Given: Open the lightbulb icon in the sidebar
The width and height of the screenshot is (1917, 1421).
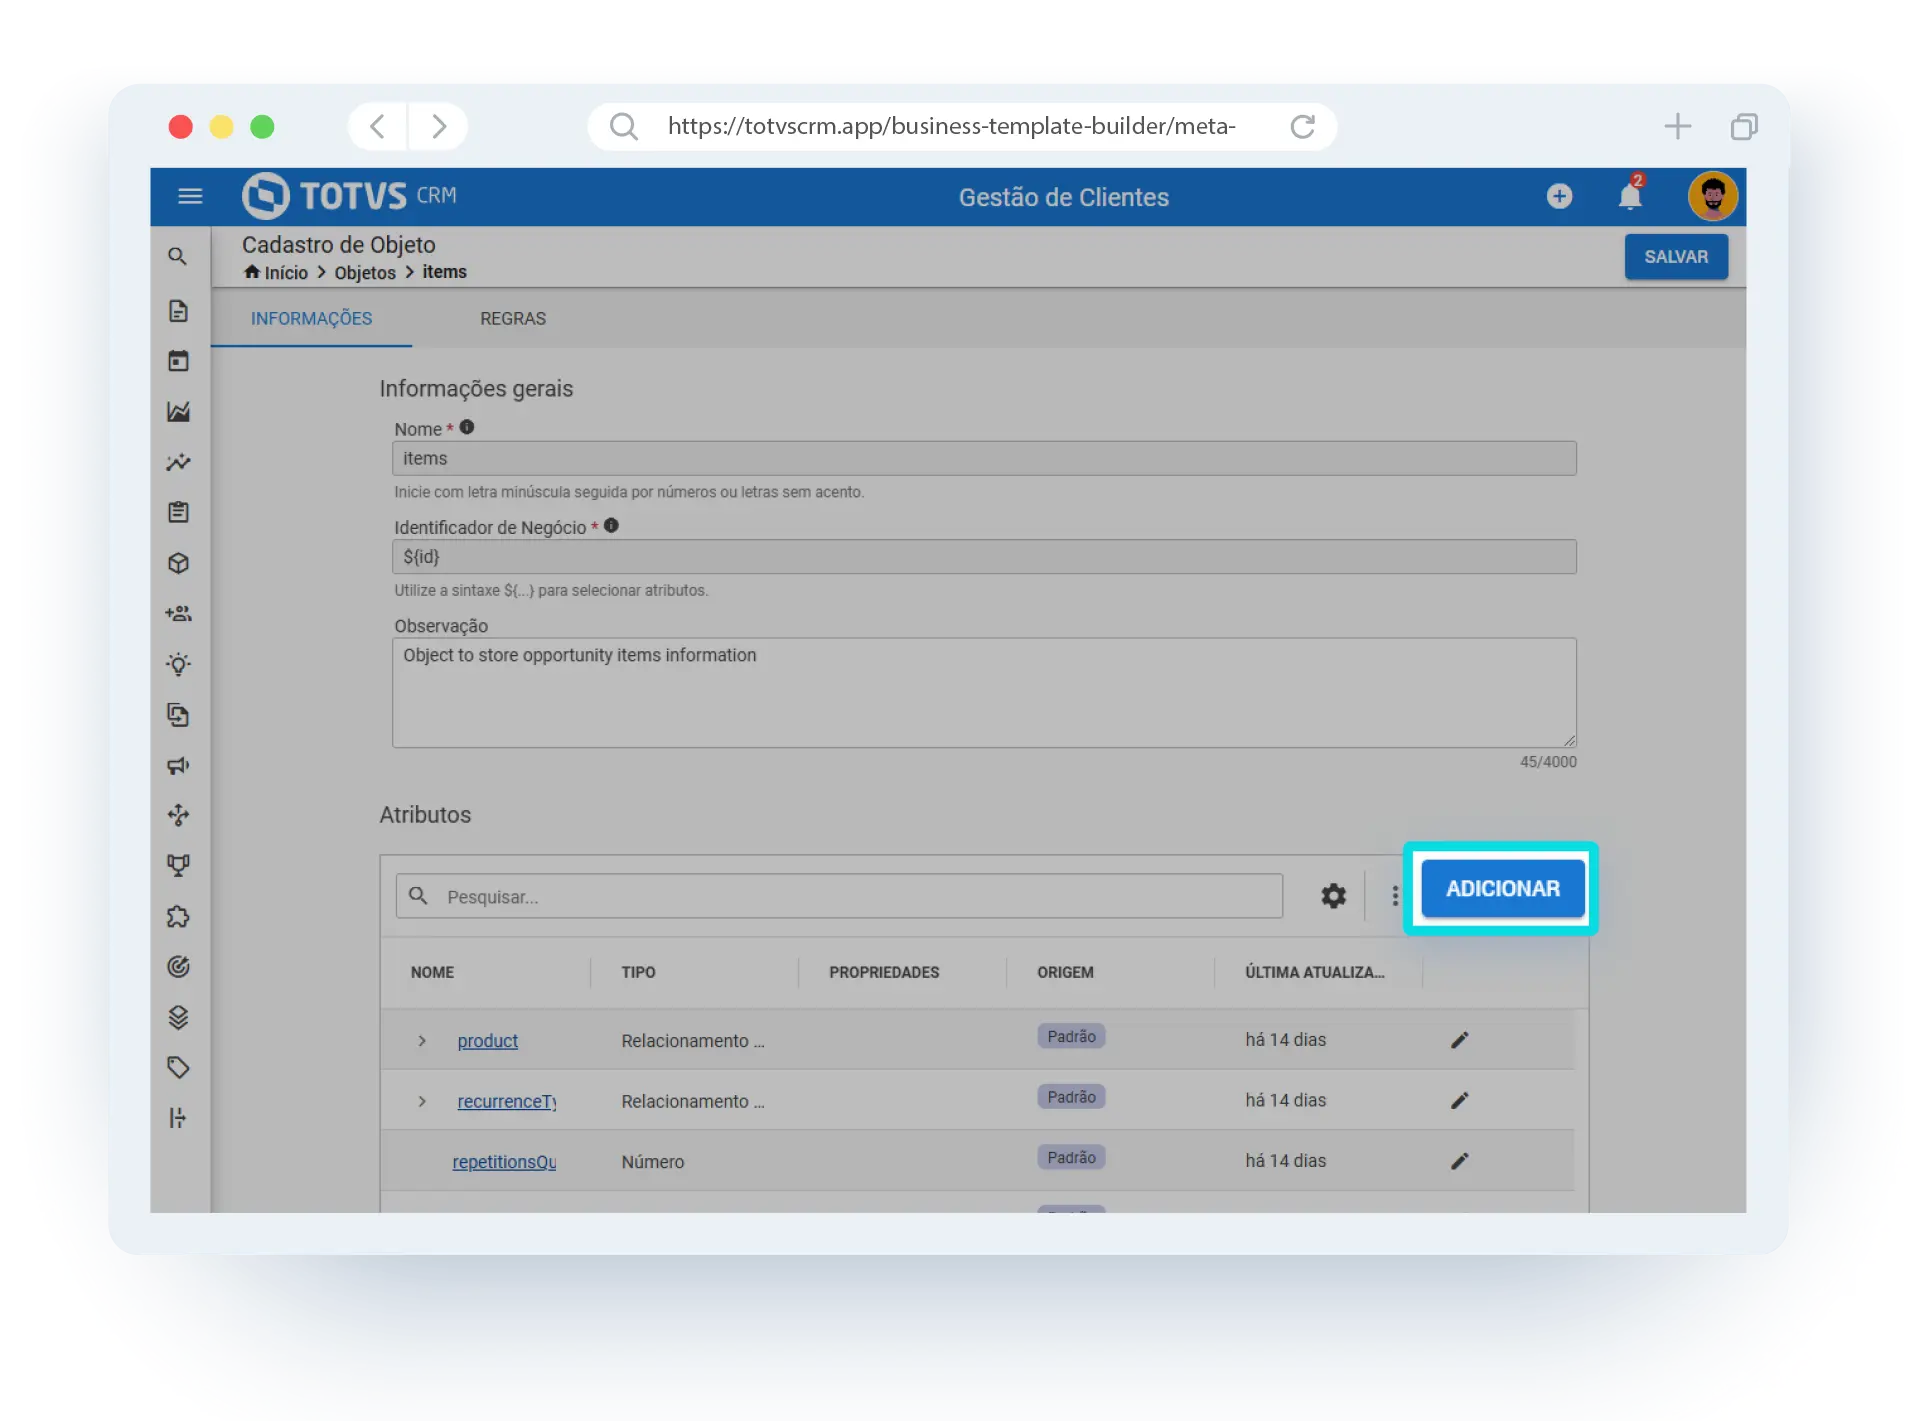Looking at the screenshot, I should coord(178,664).
